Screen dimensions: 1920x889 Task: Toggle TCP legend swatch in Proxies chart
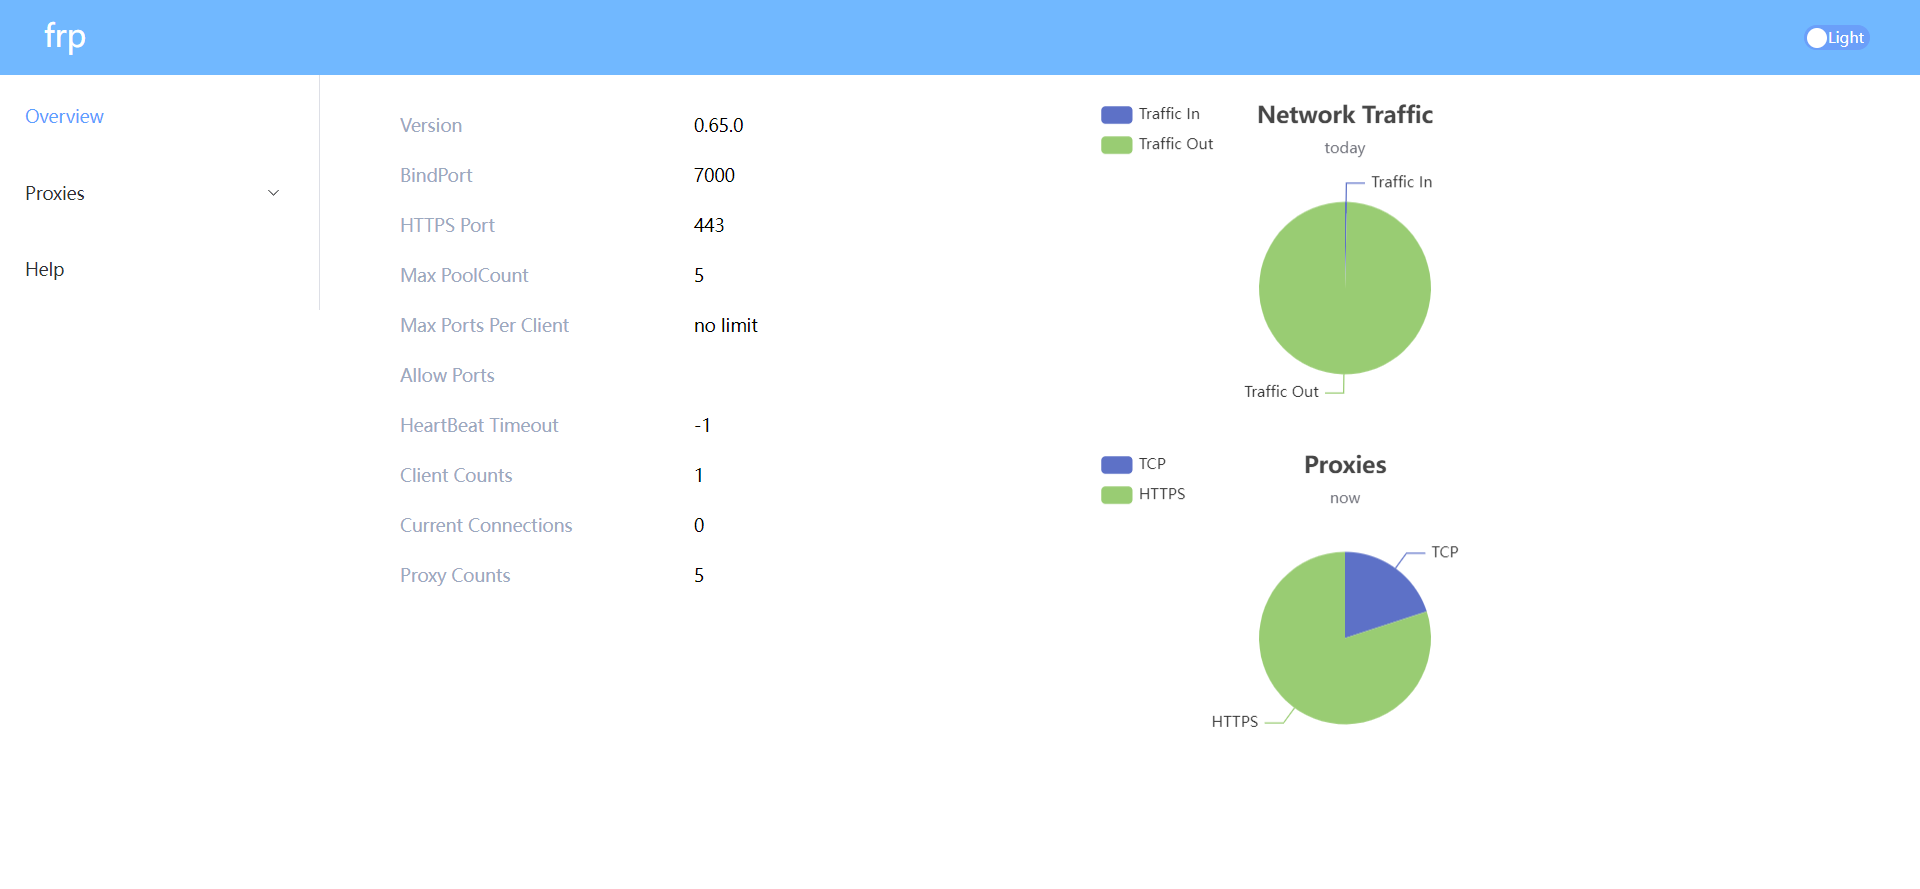click(1116, 465)
